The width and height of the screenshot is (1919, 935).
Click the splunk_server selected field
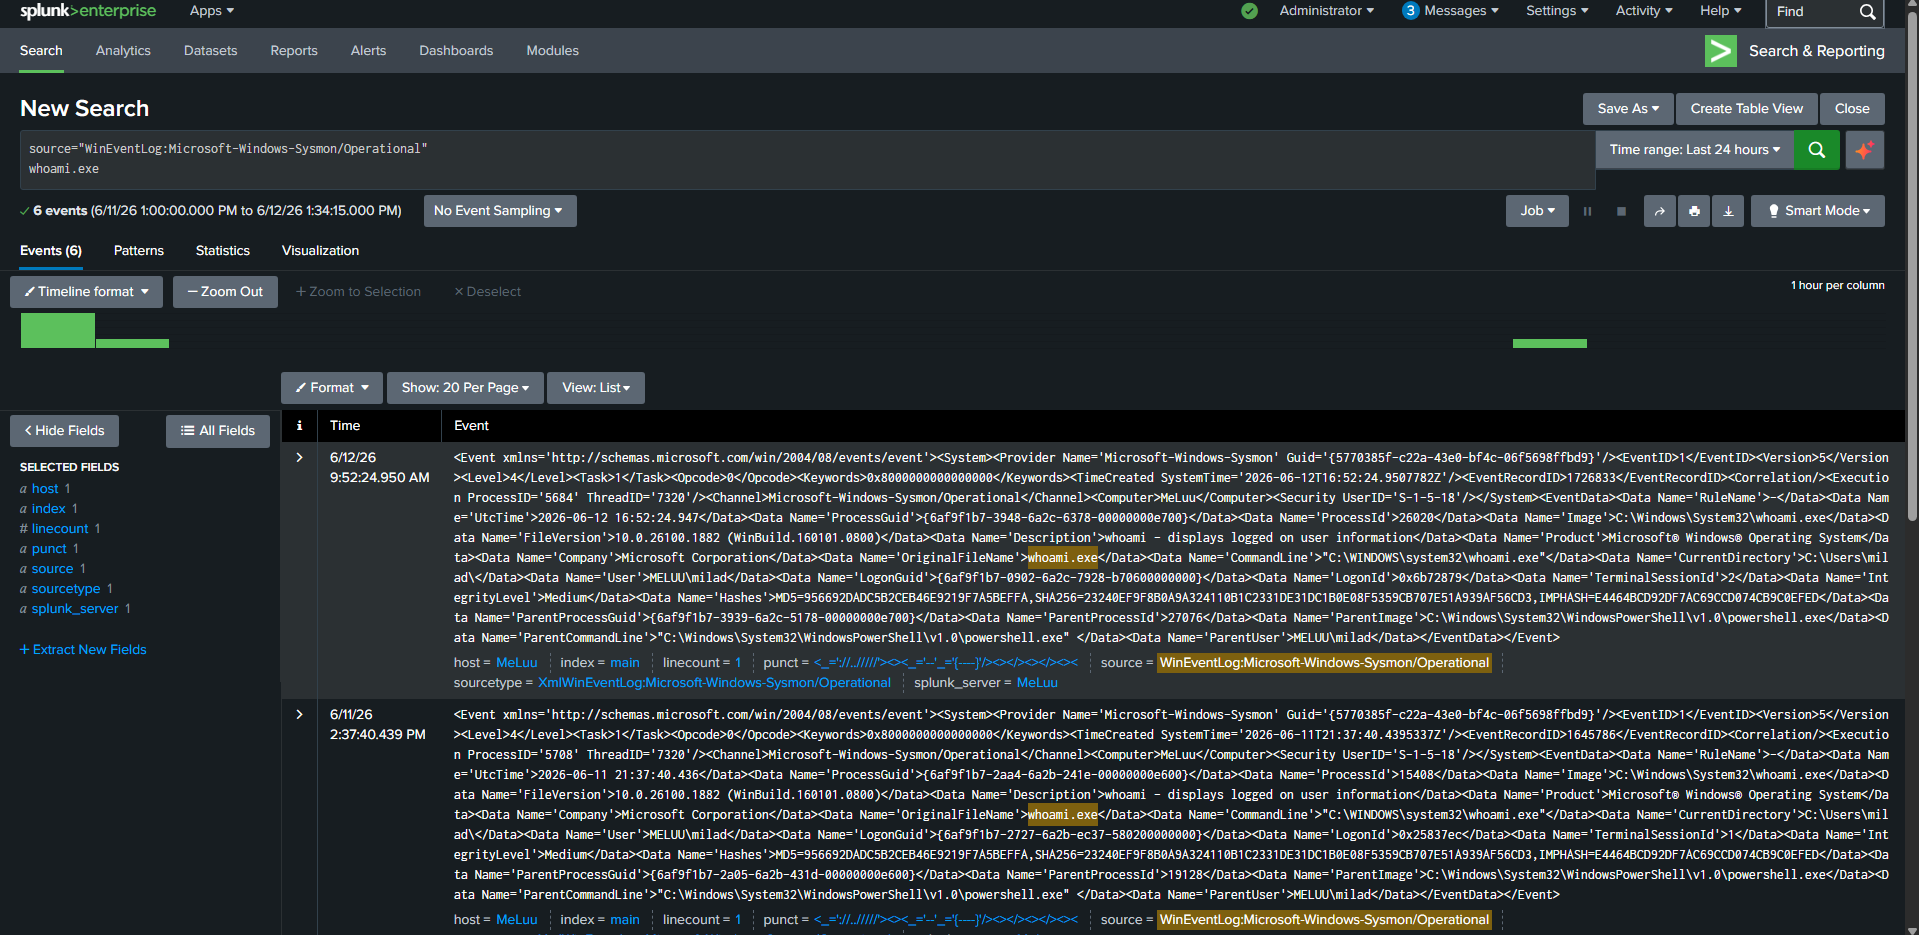tap(75, 609)
